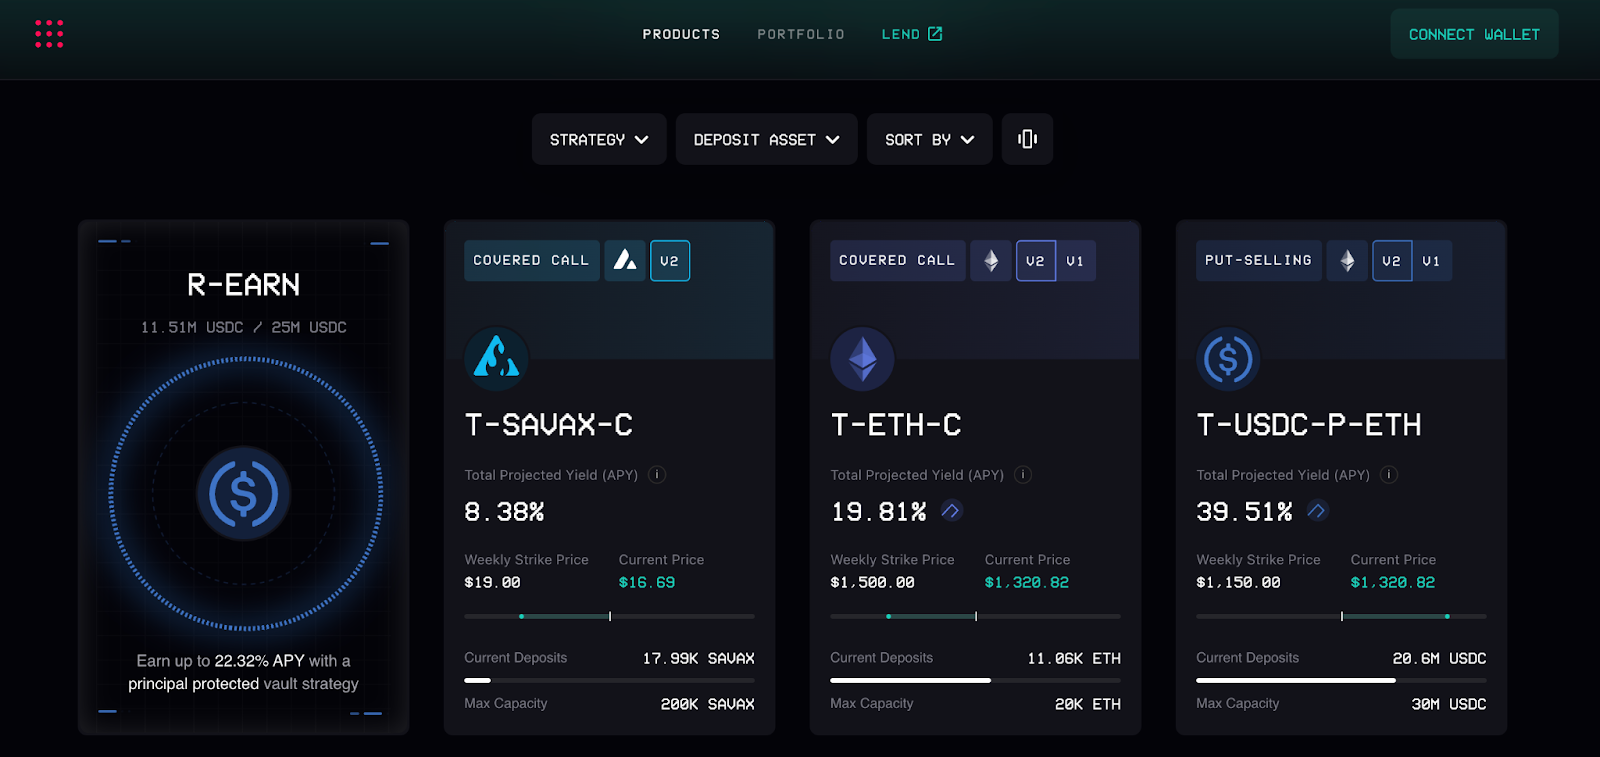Click the info icon beside T-ETH-C yield
This screenshot has width=1600, height=757.
(x=1023, y=475)
